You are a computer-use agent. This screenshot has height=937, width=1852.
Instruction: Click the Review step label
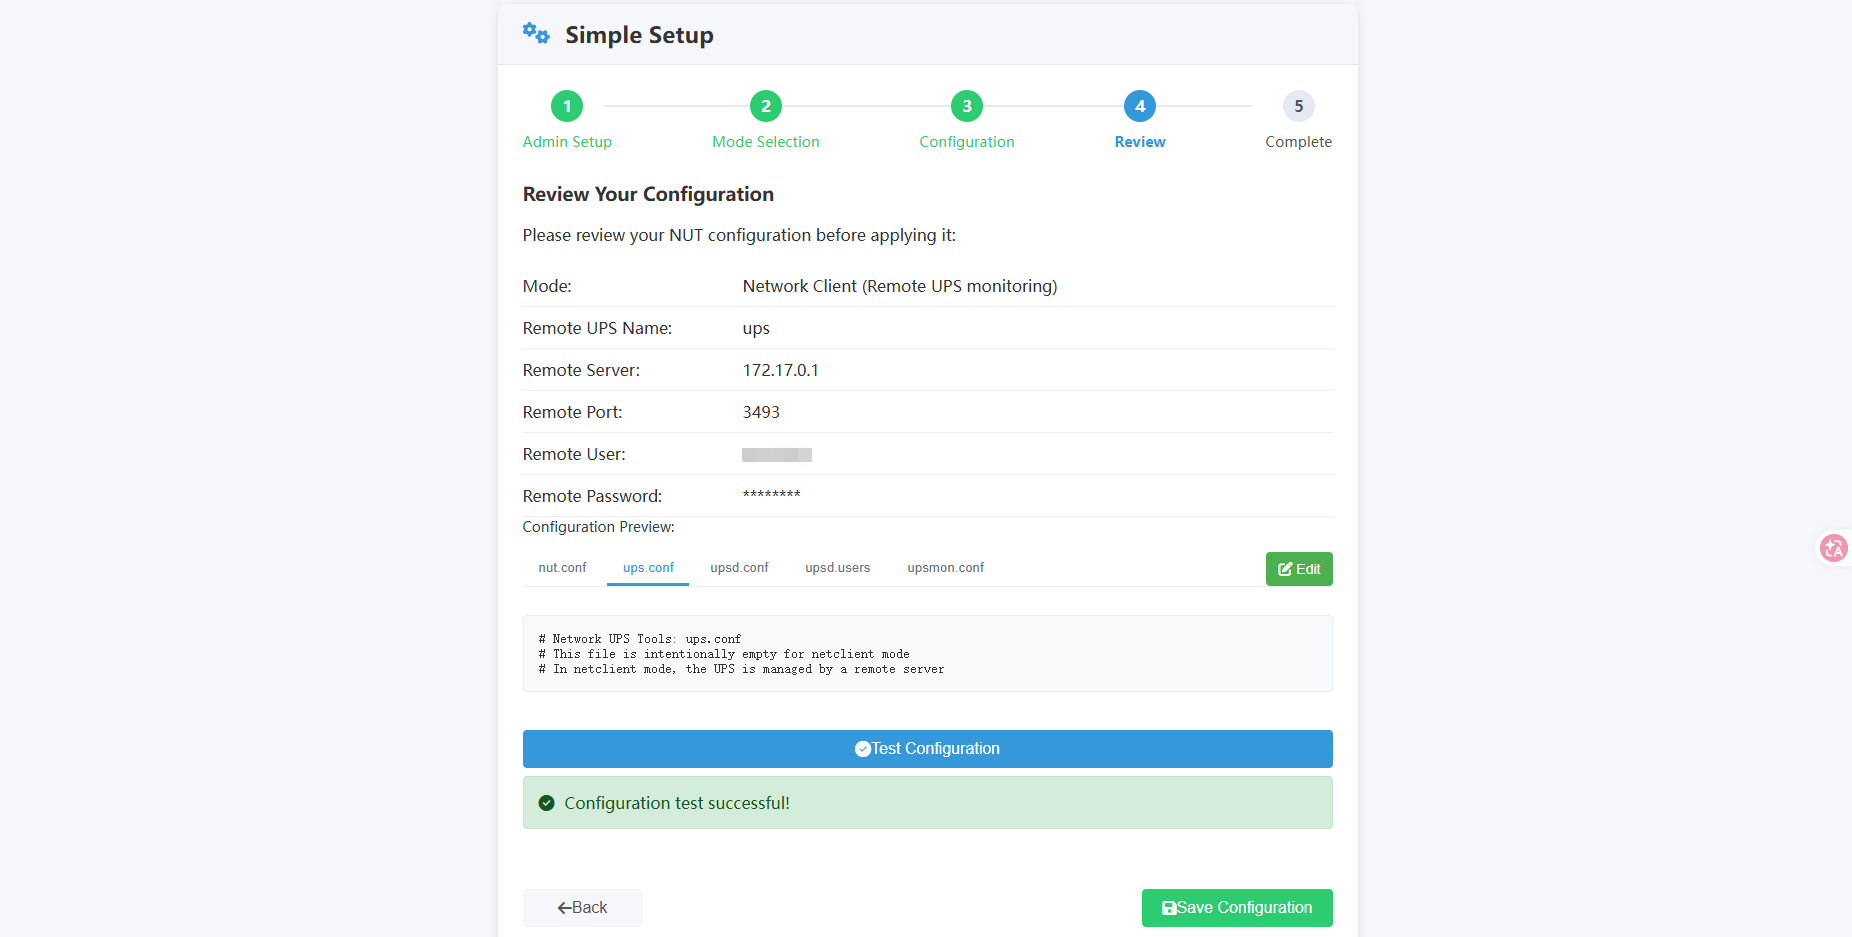pos(1140,142)
